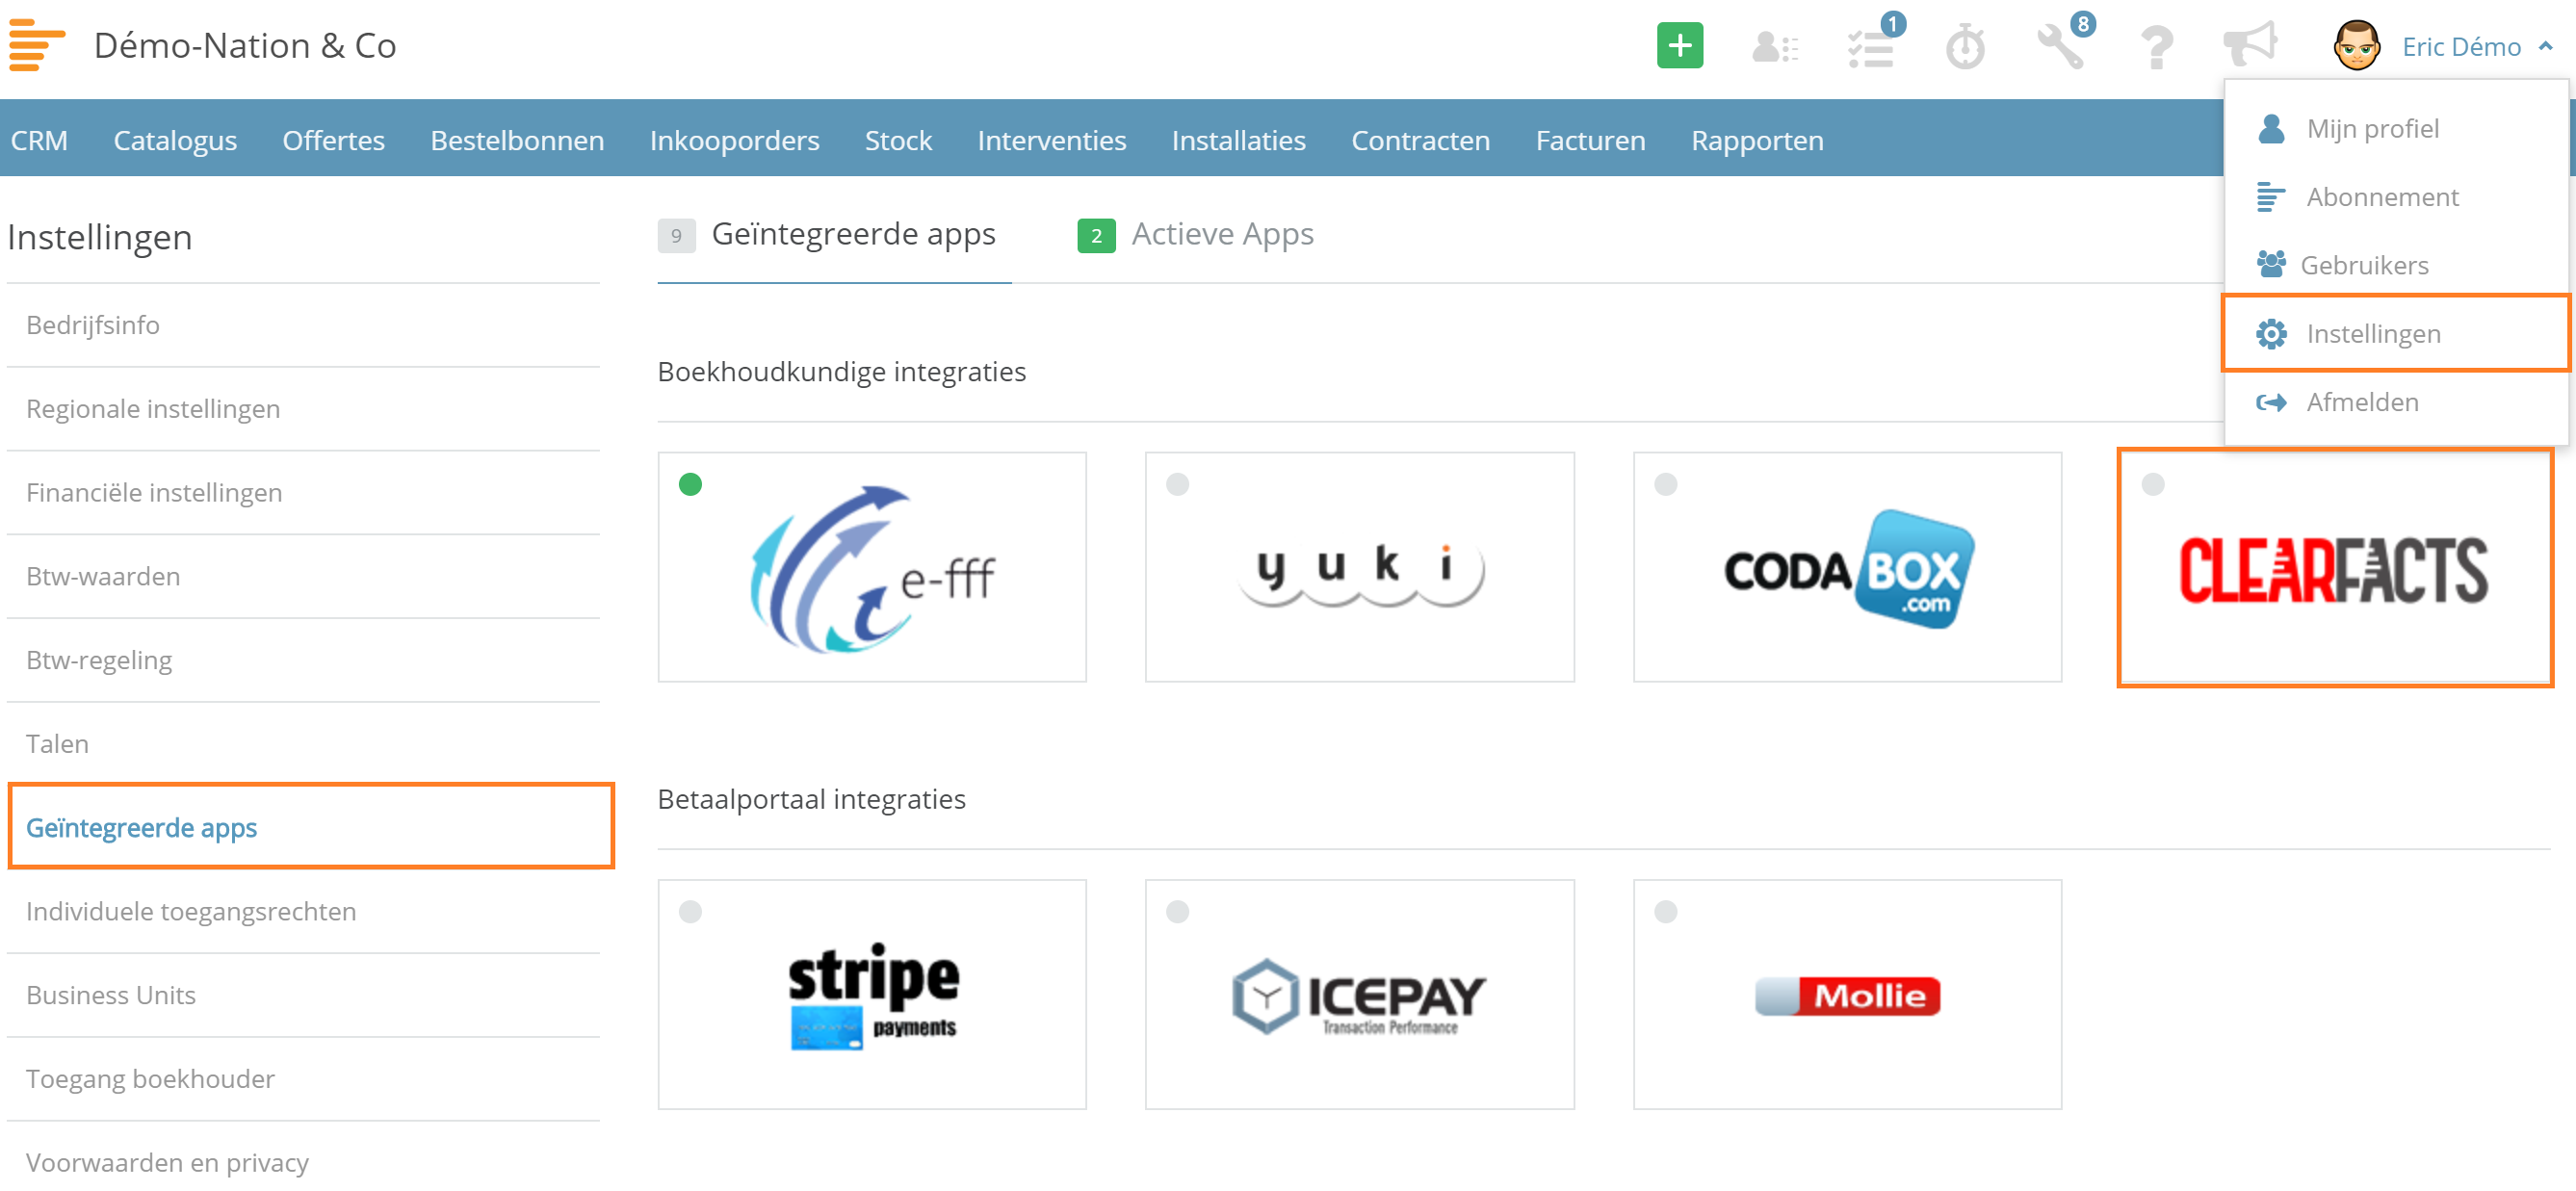This screenshot has height=1191, width=2576.
Task: Go to Btw-waarden settings
Action: 303,577
